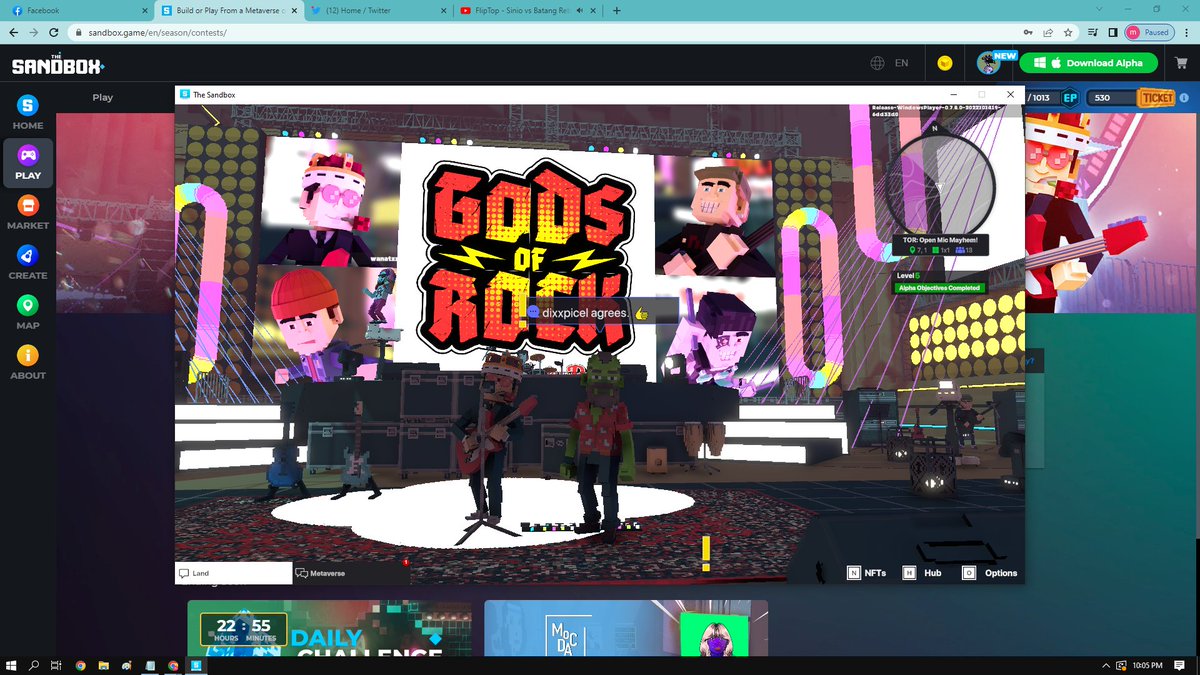Click the Play menu label on webpage

[103, 97]
